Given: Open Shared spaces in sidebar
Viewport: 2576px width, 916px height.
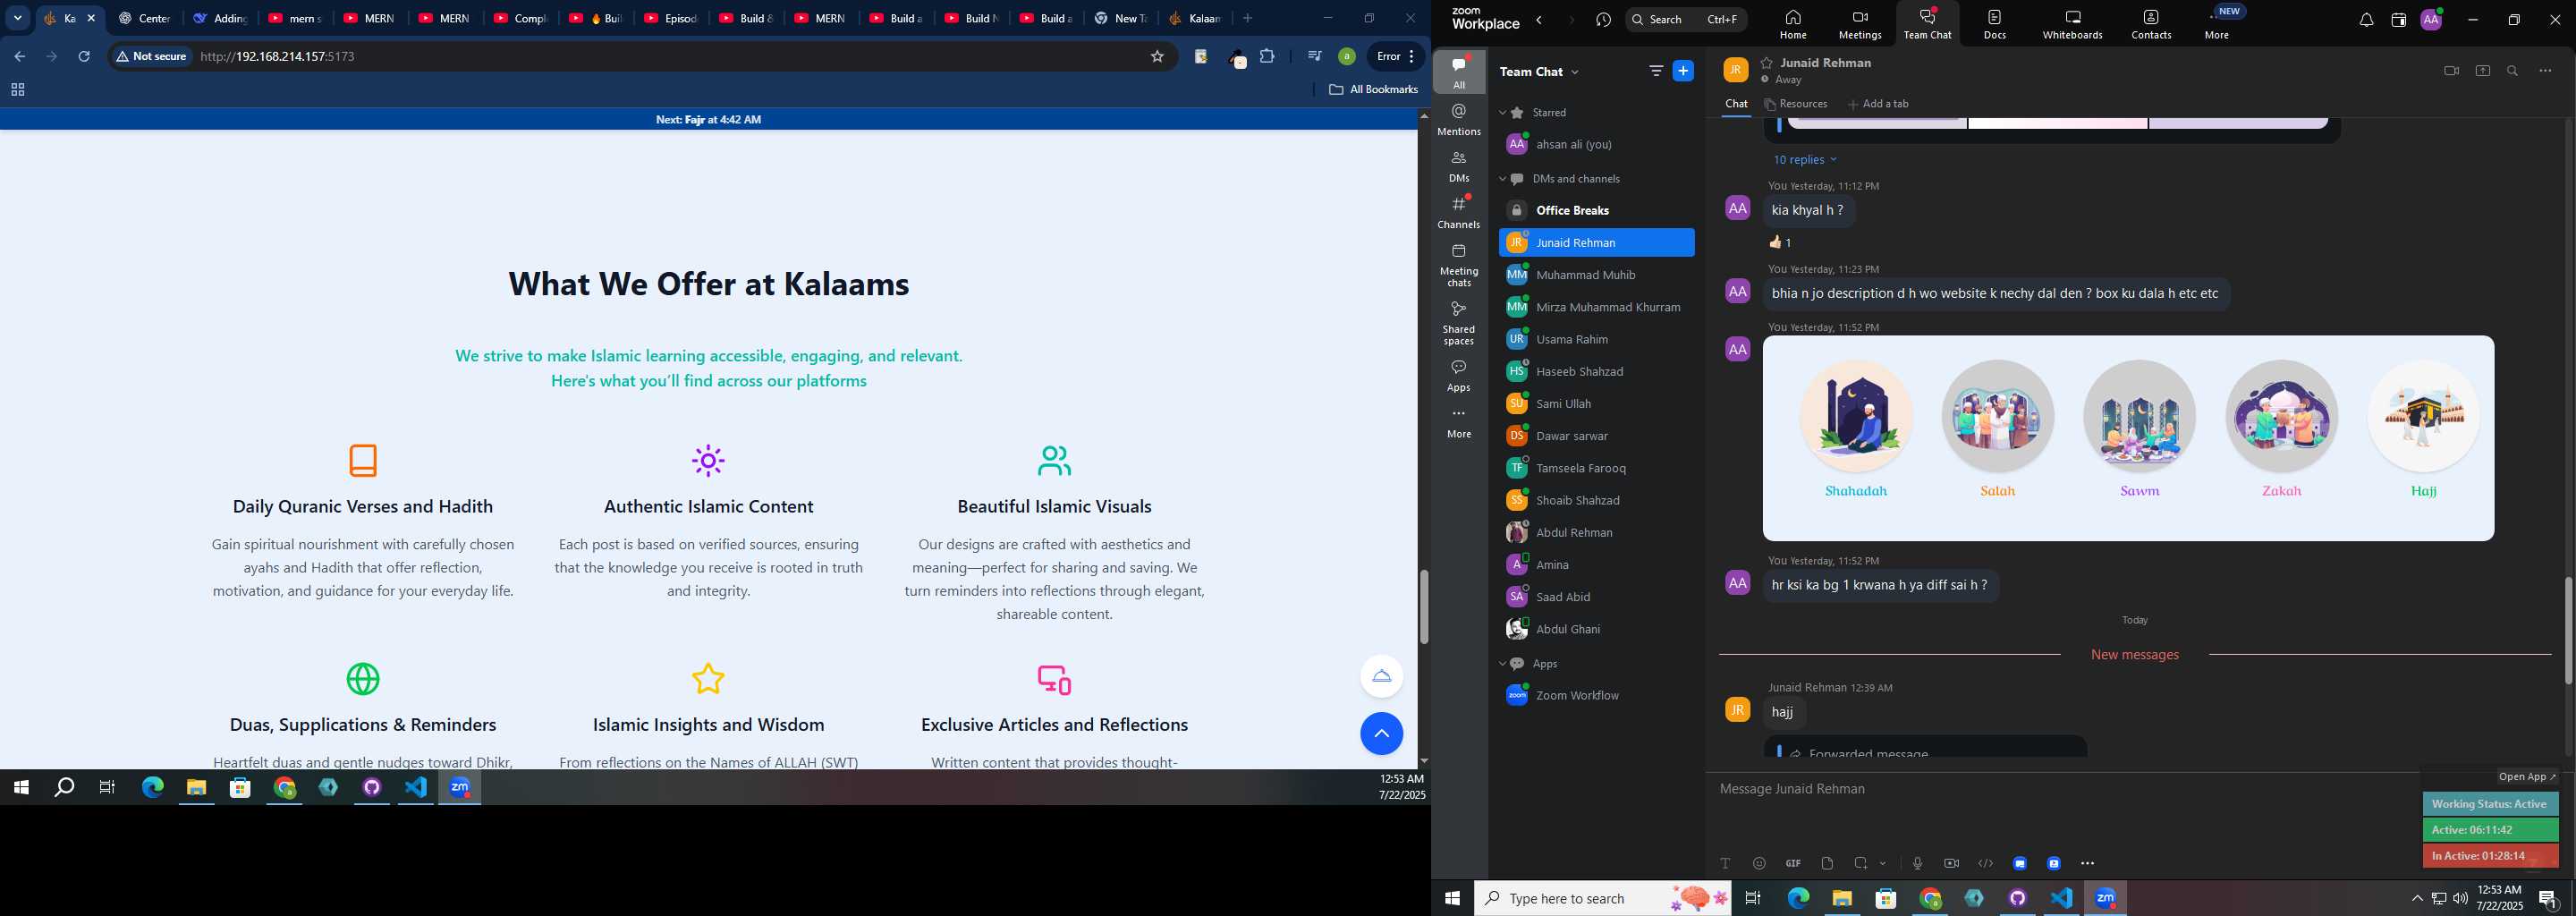Looking at the screenshot, I should (1459, 323).
